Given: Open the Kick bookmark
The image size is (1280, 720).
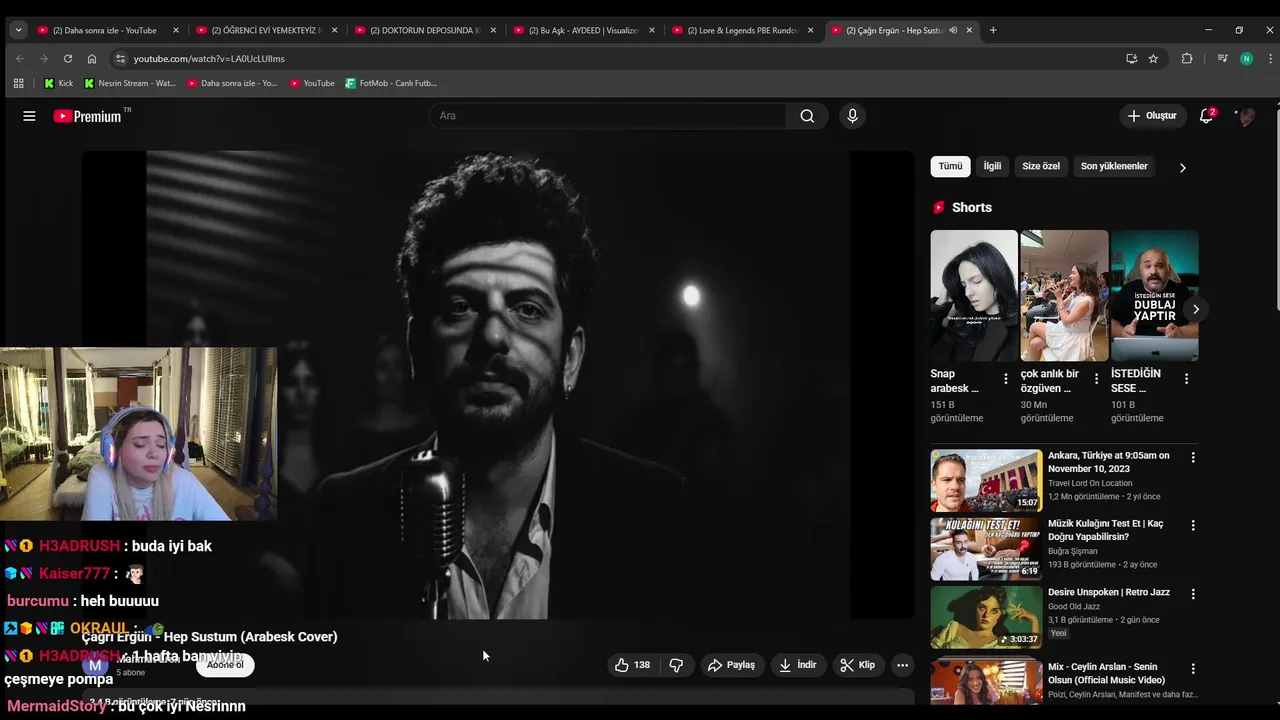Looking at the screenshot, I should click(x=59, y=83).
